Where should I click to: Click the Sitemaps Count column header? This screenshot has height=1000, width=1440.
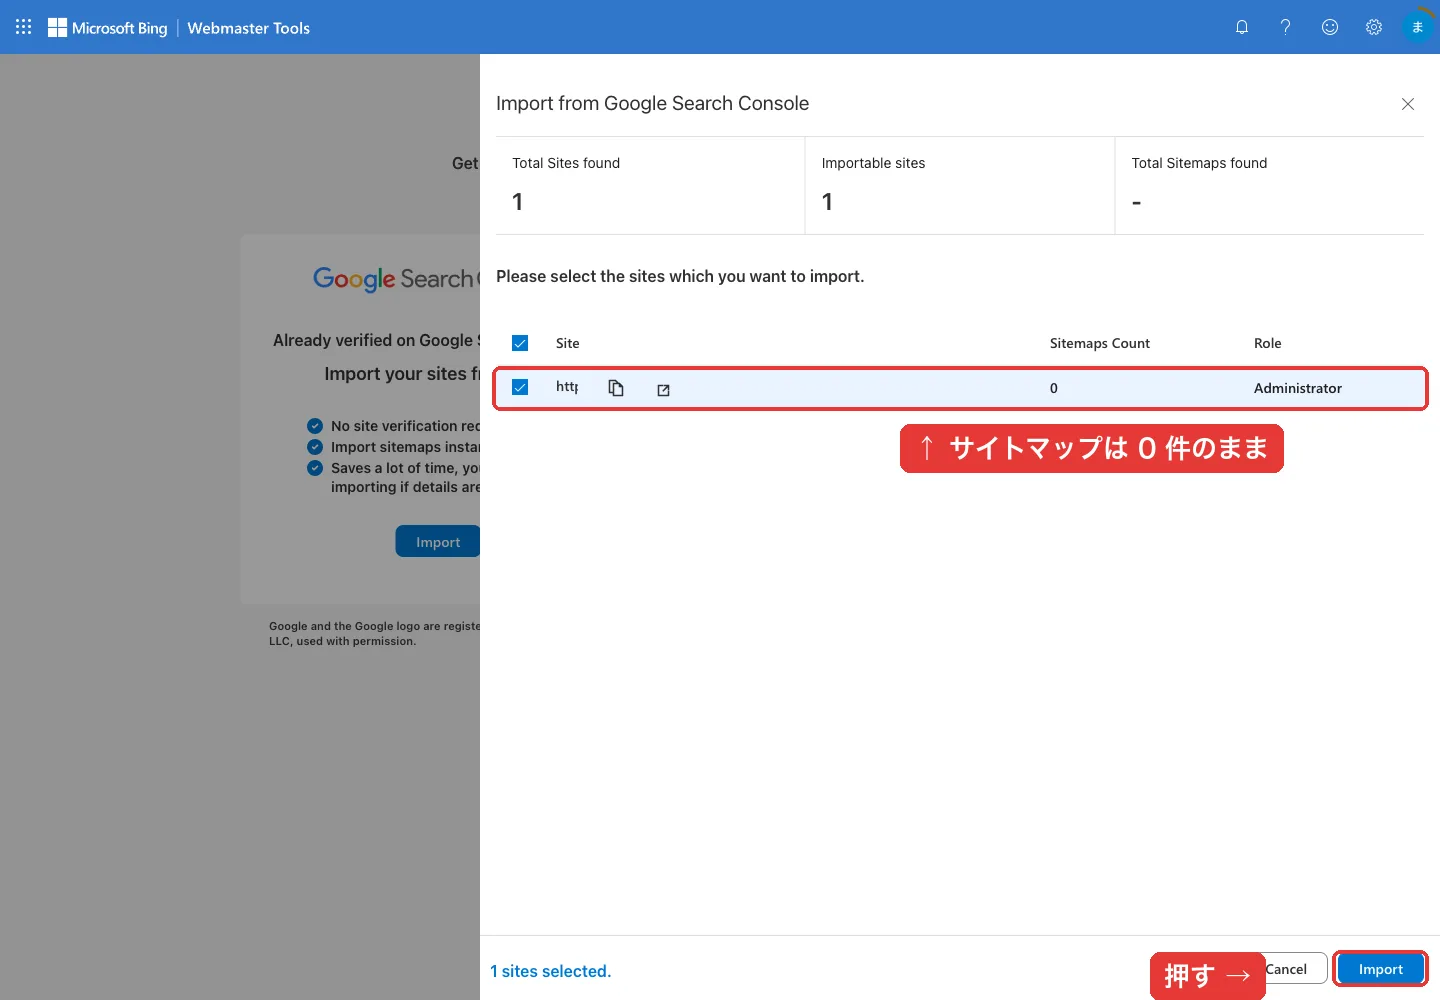(1100, 343)
